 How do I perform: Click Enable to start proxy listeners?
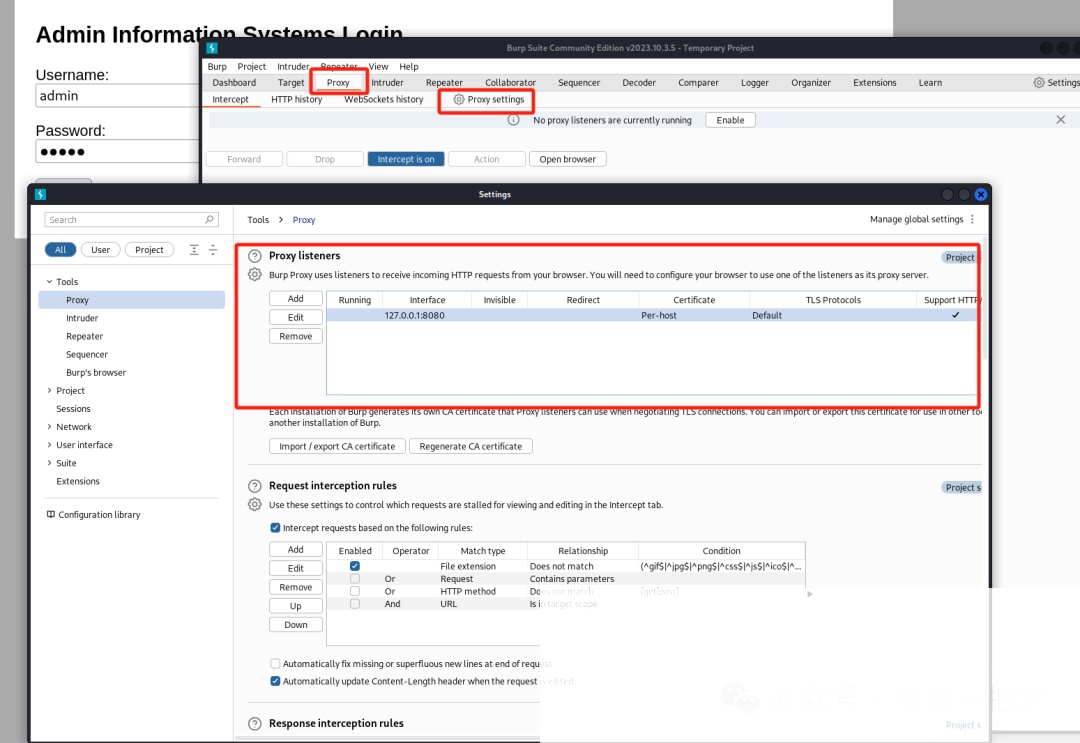[730, 120]
